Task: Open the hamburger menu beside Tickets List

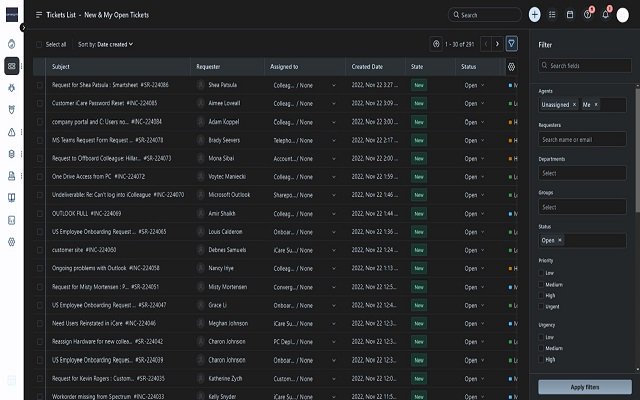Action: point(39,15)
